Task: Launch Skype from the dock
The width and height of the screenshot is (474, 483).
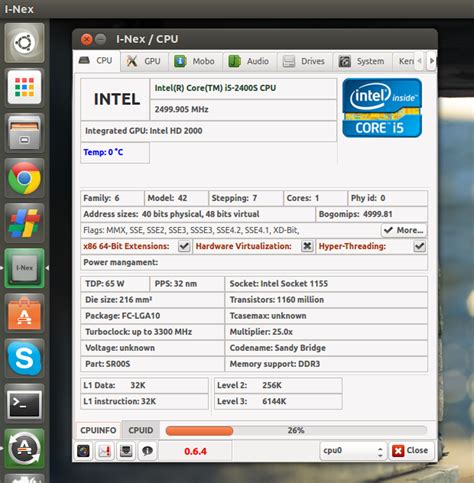Action: pyautogui.click(x=24, y=358)
